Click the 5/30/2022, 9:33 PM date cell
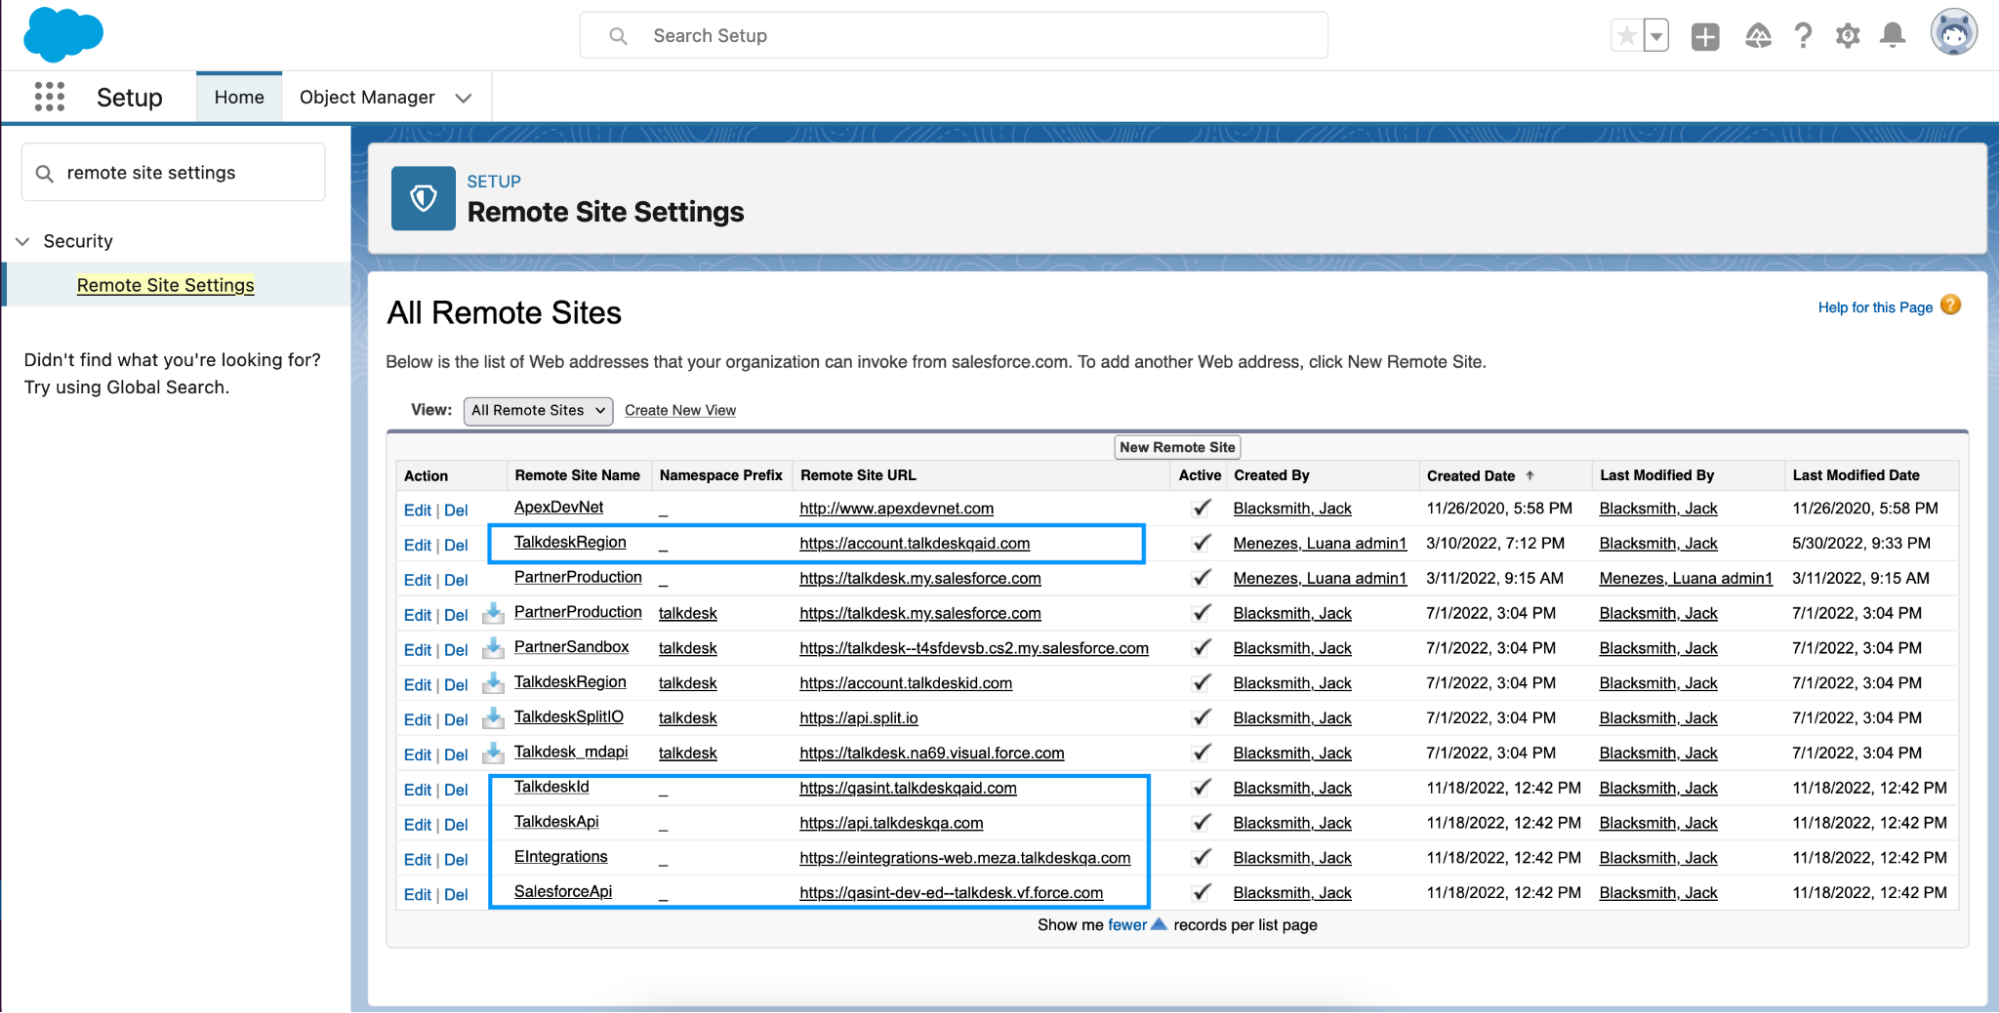This screenshot has height=1013, width=1999. [x=1860, y=543]
